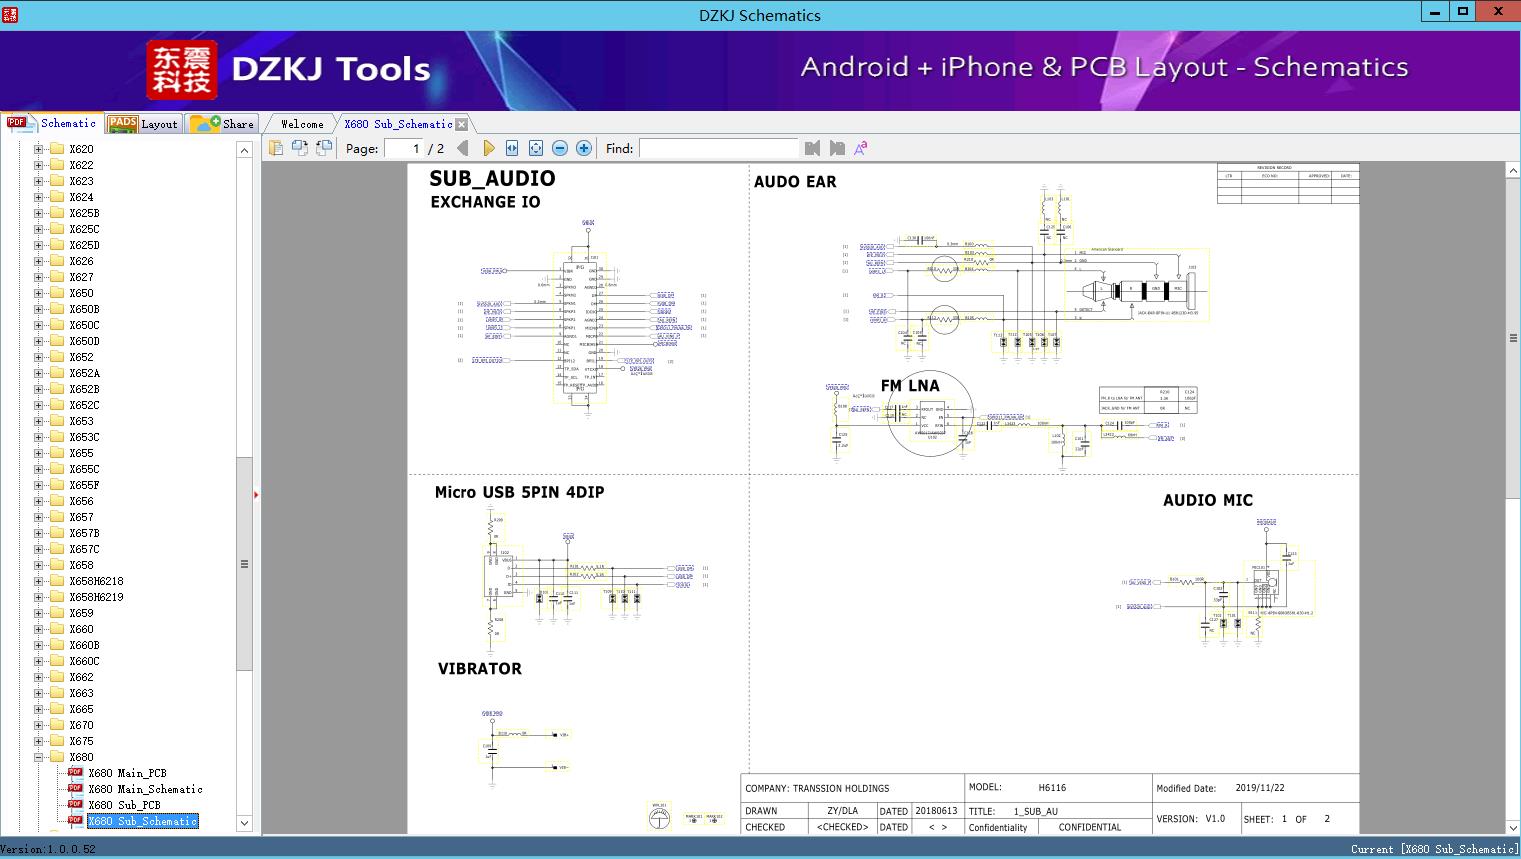Screen dimensions: 1521x859
Task: Click the find-next arrow icon
Action: tap(838, 147)
